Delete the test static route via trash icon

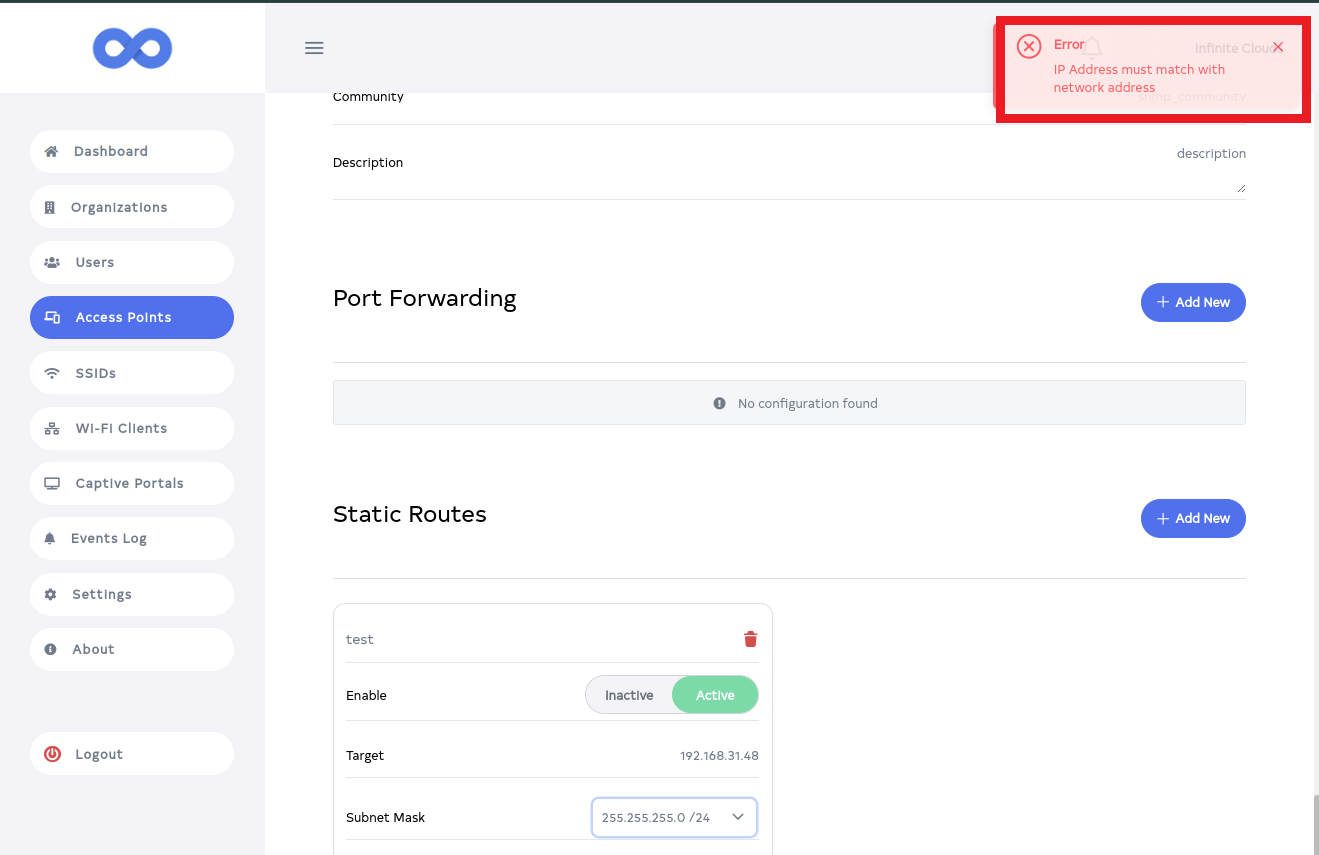tap(750, 639)
